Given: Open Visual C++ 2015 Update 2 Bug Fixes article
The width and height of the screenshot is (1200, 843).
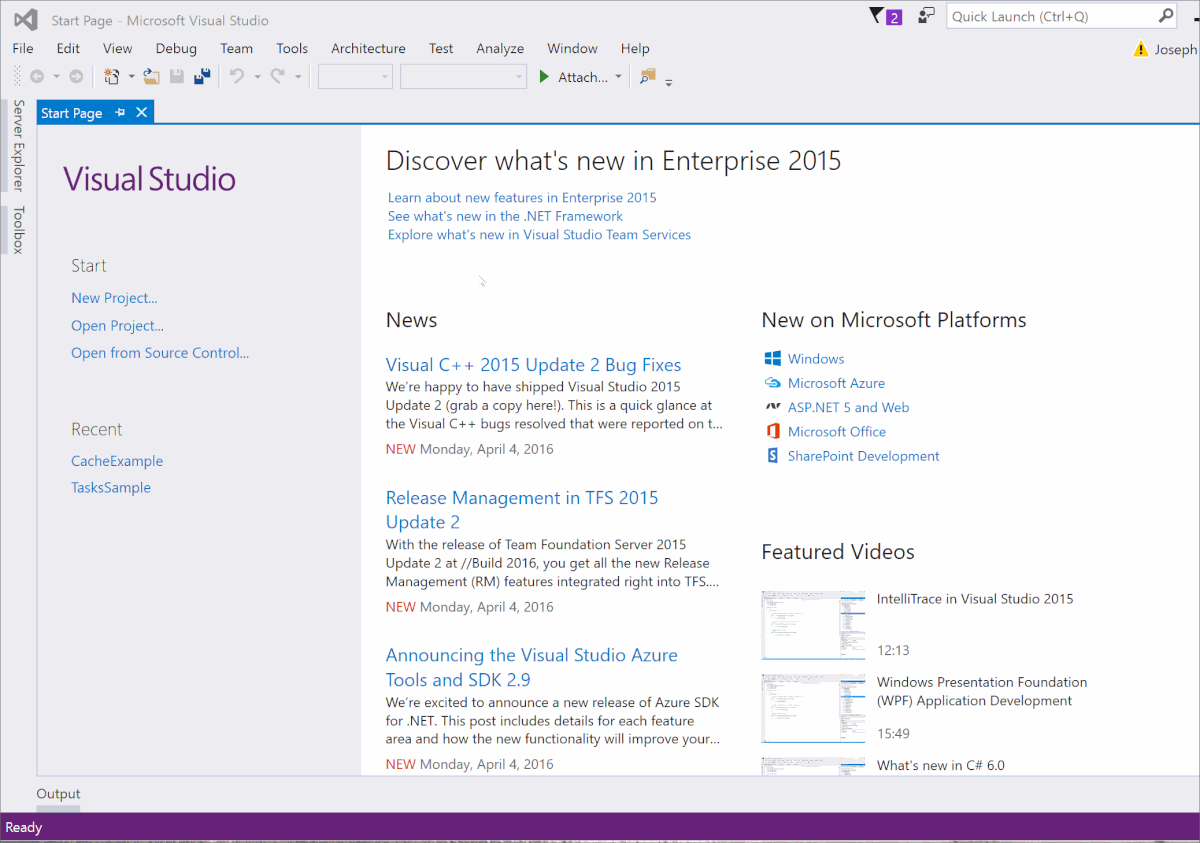Looking at the screenshot, I should (533, 365).
